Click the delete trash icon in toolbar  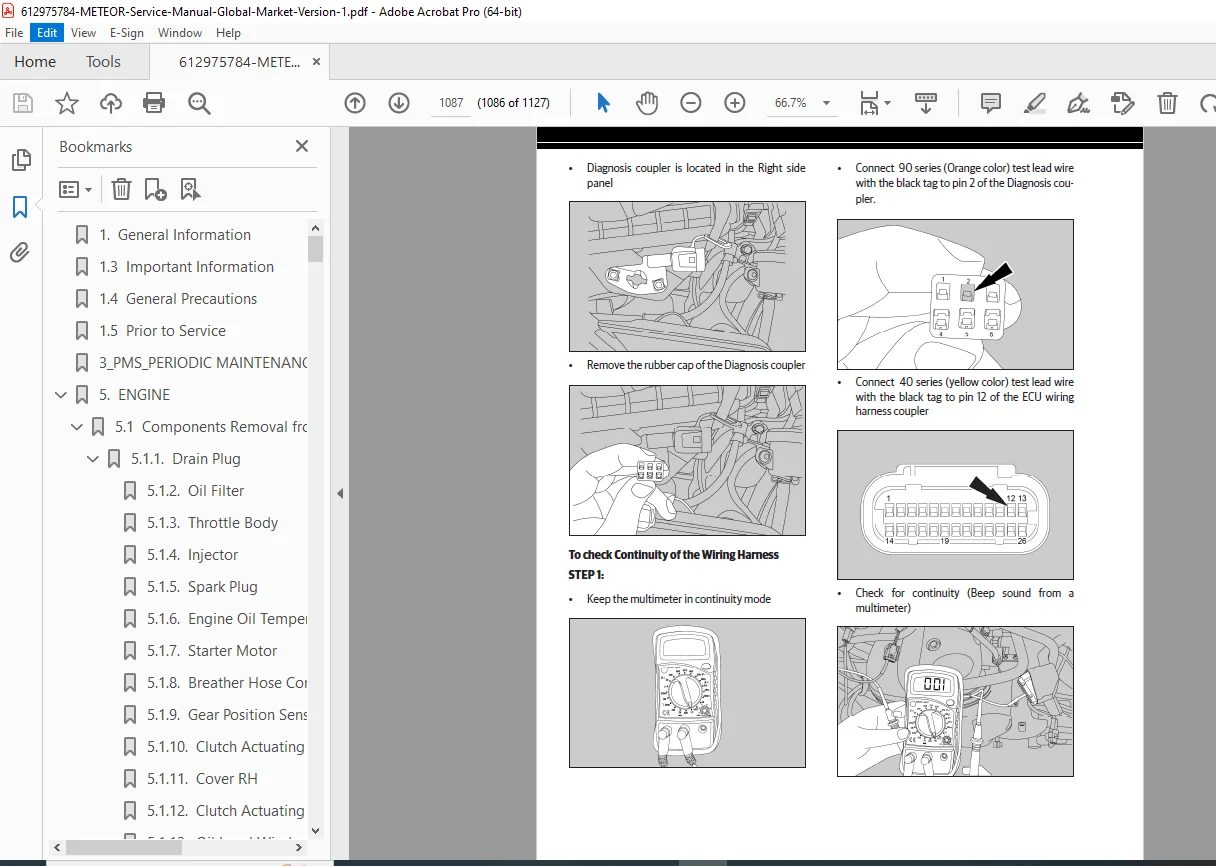(1167, 102)
